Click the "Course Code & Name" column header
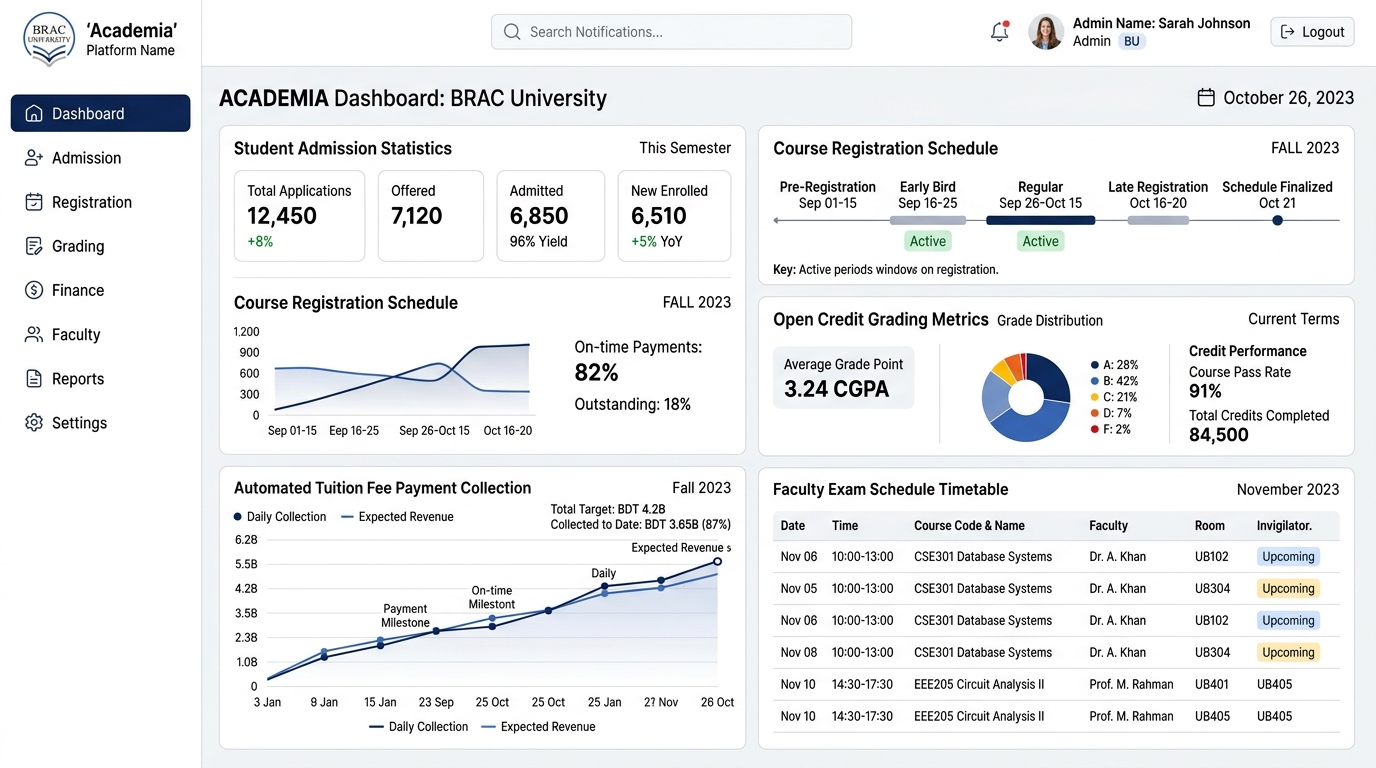Screen dimensions: 1376x768 click(x=969, y=526)
